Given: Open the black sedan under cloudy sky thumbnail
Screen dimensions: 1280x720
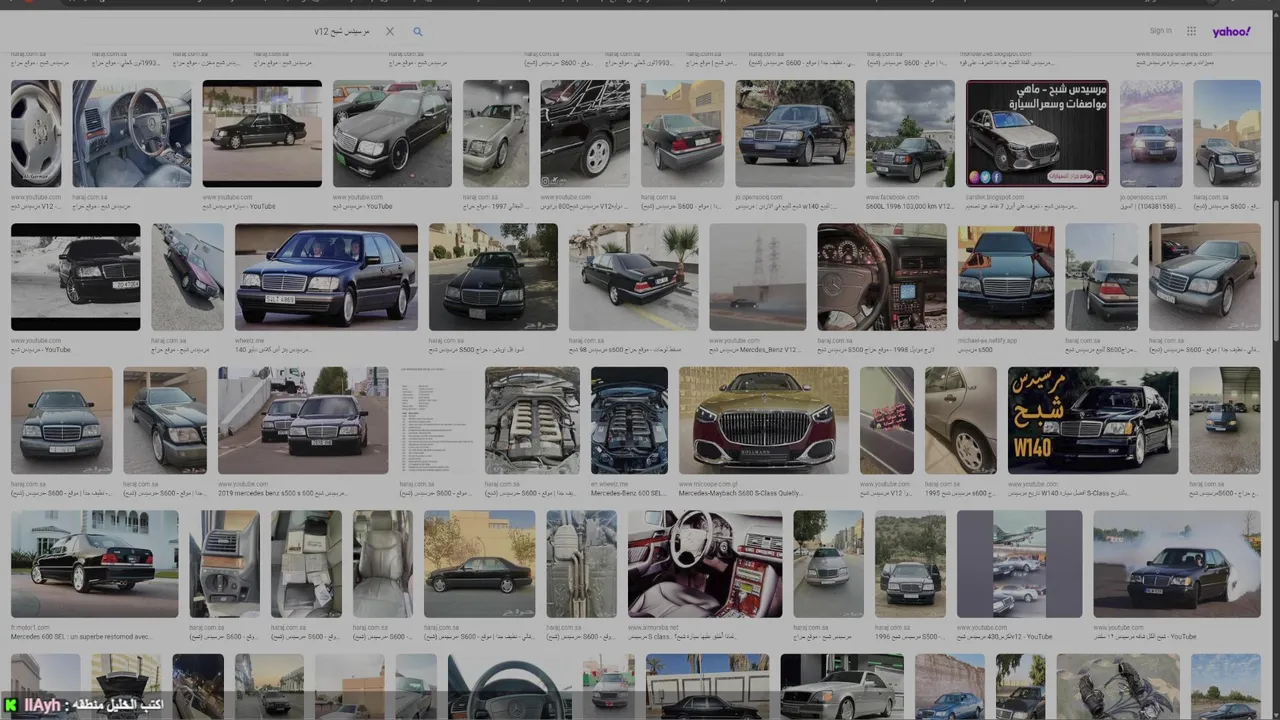Looking at the screenshot, I should (x=910, y=133).
